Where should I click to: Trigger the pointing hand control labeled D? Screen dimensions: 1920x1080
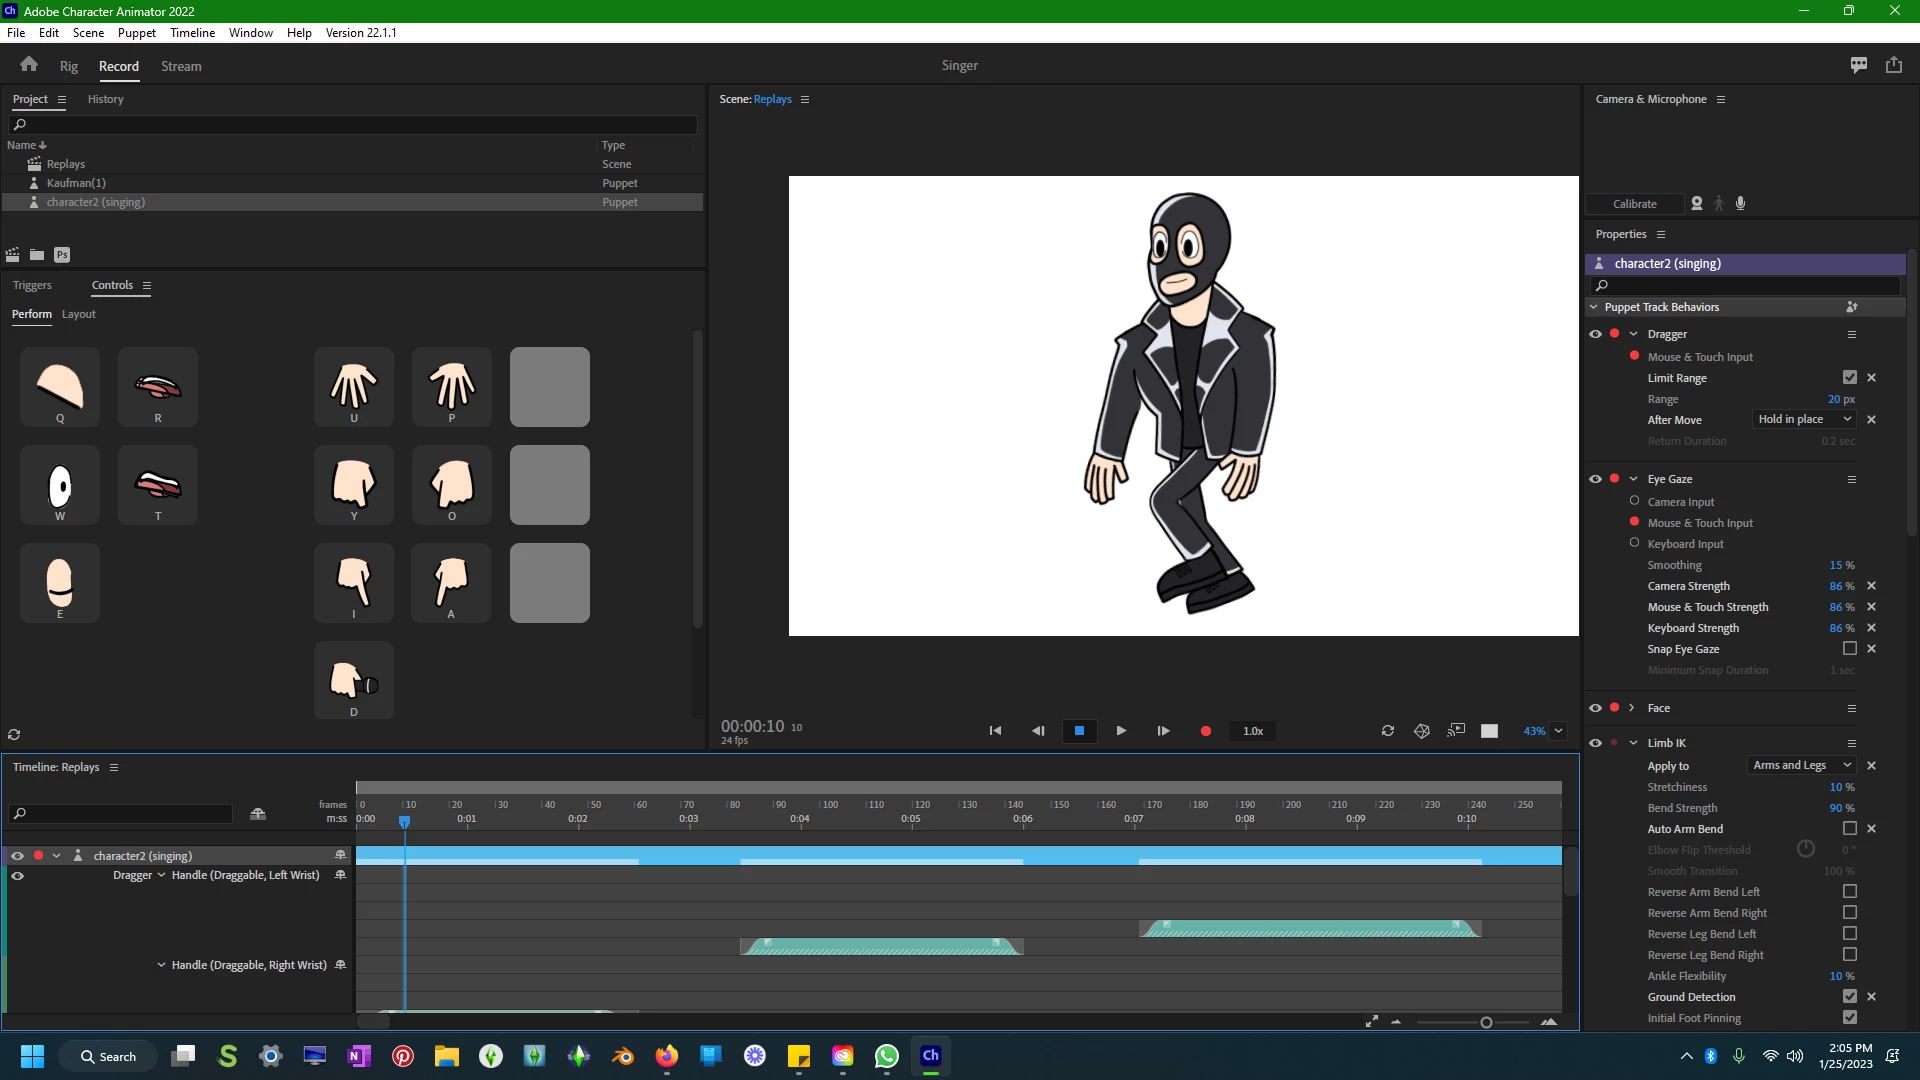[353, 681]
